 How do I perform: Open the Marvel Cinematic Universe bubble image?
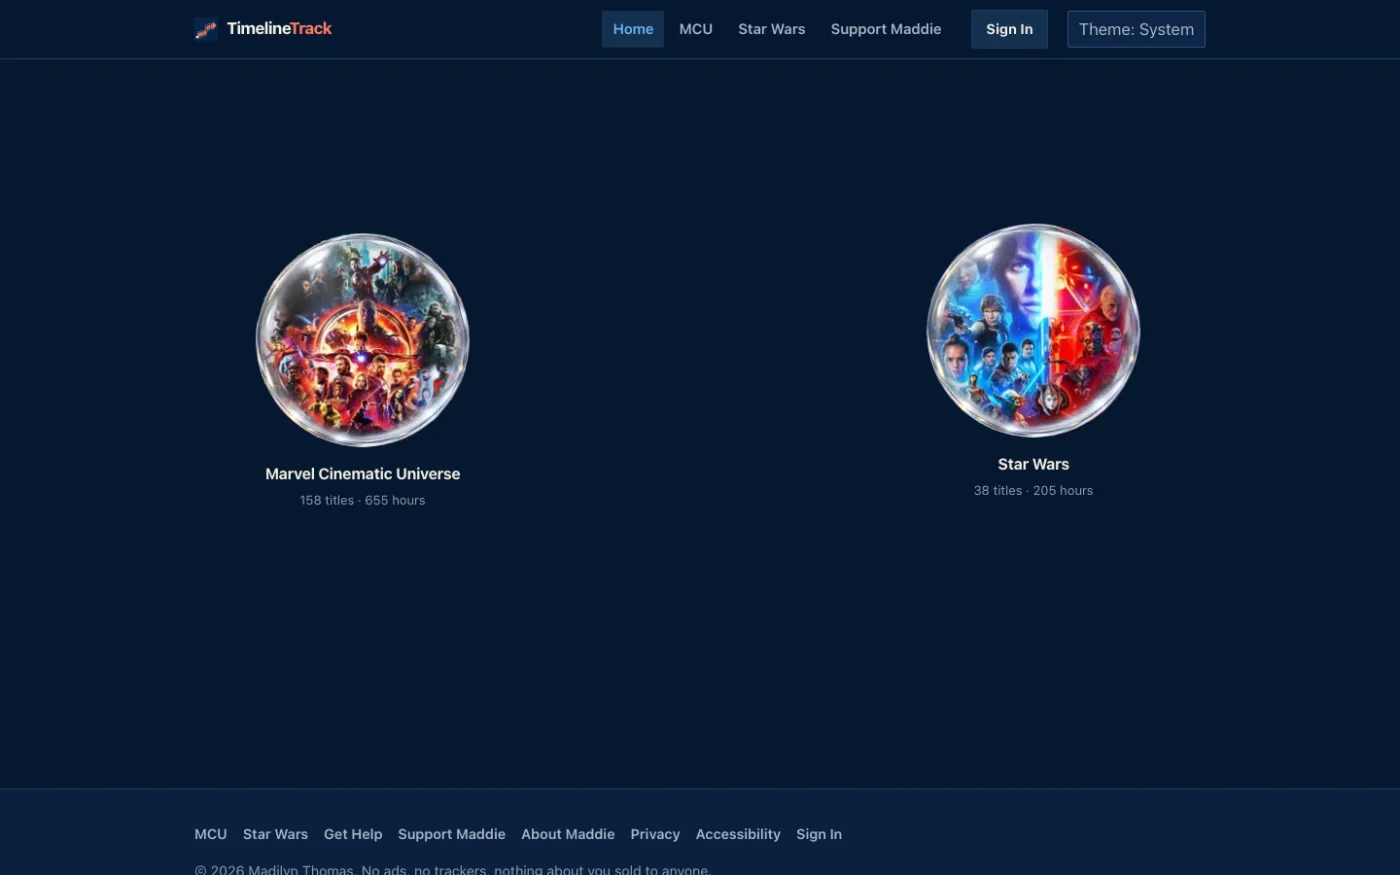coord(363,340)
